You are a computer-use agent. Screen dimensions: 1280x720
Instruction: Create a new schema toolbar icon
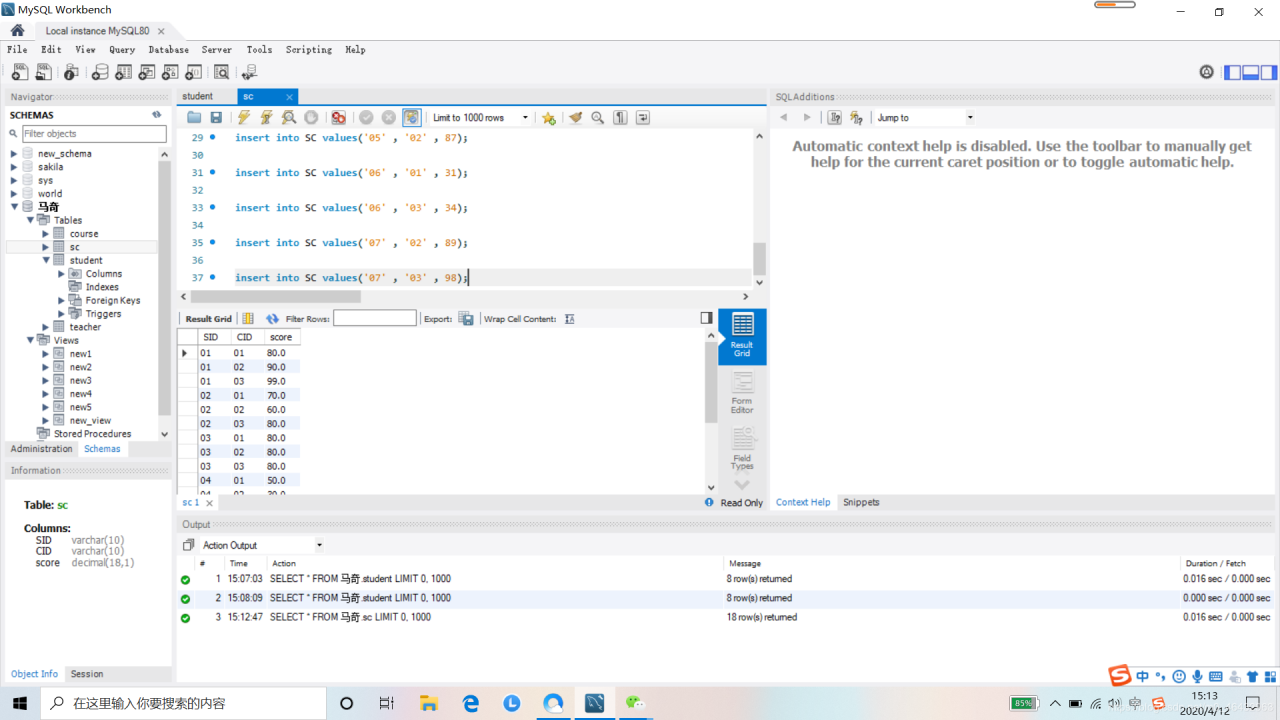(100, 72)
